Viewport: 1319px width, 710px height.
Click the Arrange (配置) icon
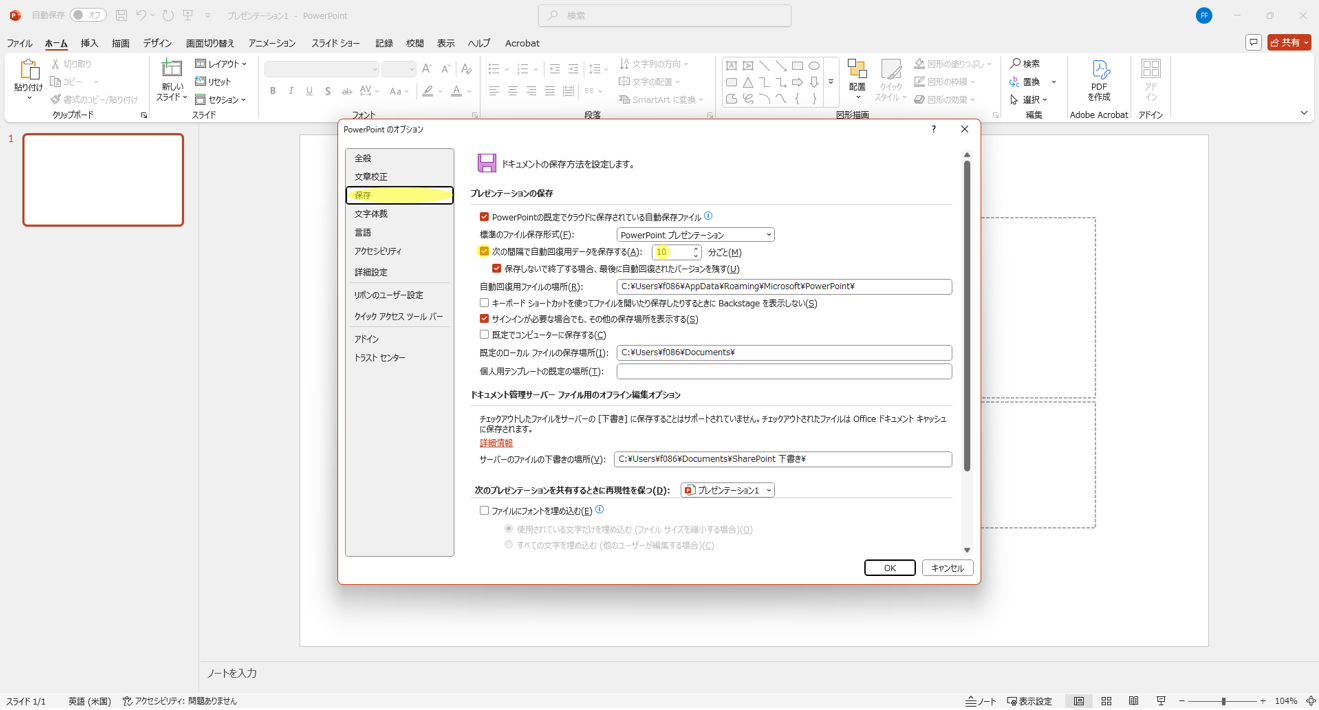[x=857, y=69]
